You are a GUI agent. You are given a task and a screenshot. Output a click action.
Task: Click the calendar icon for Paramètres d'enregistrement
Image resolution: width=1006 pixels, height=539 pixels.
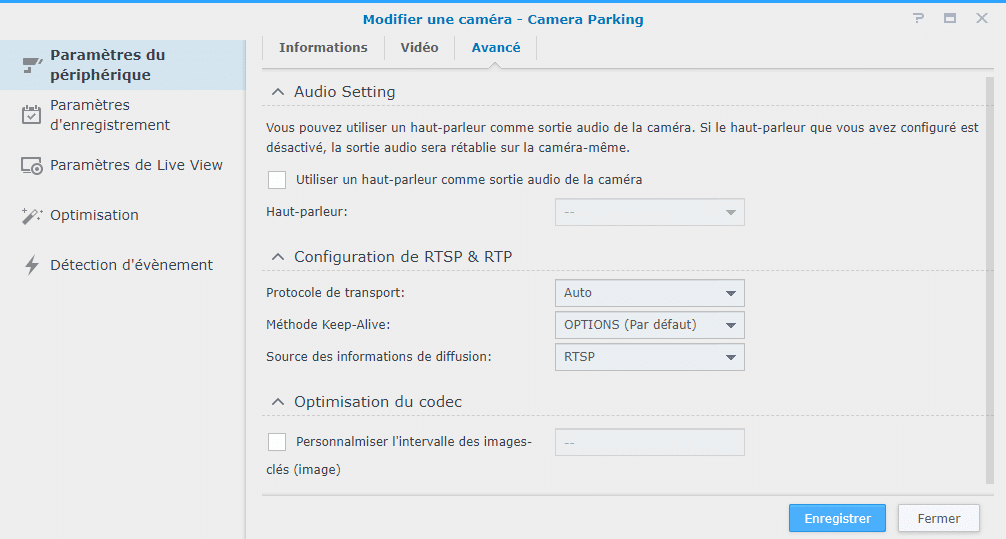click(31, 115)
